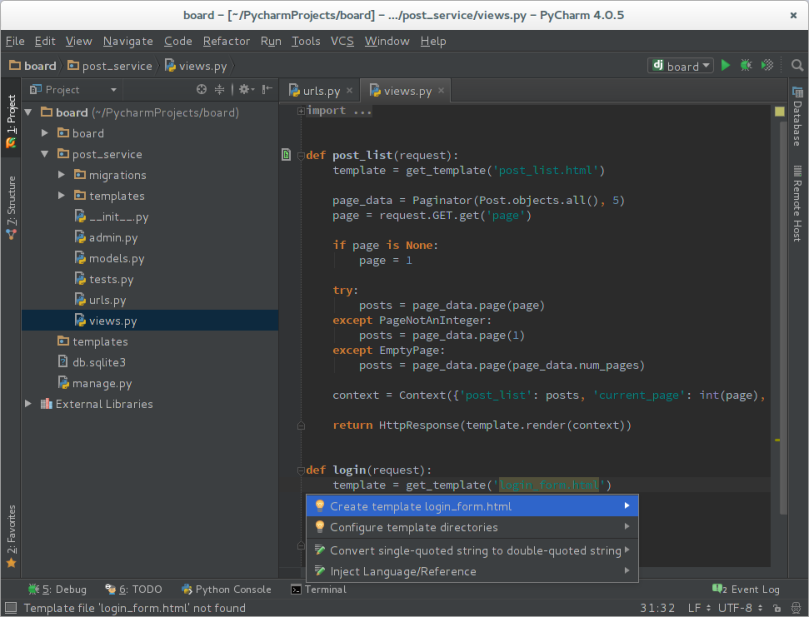Viewport: 809px width, 617px height.
Task: Open the Terminal tool window
Action: [319, 589]
